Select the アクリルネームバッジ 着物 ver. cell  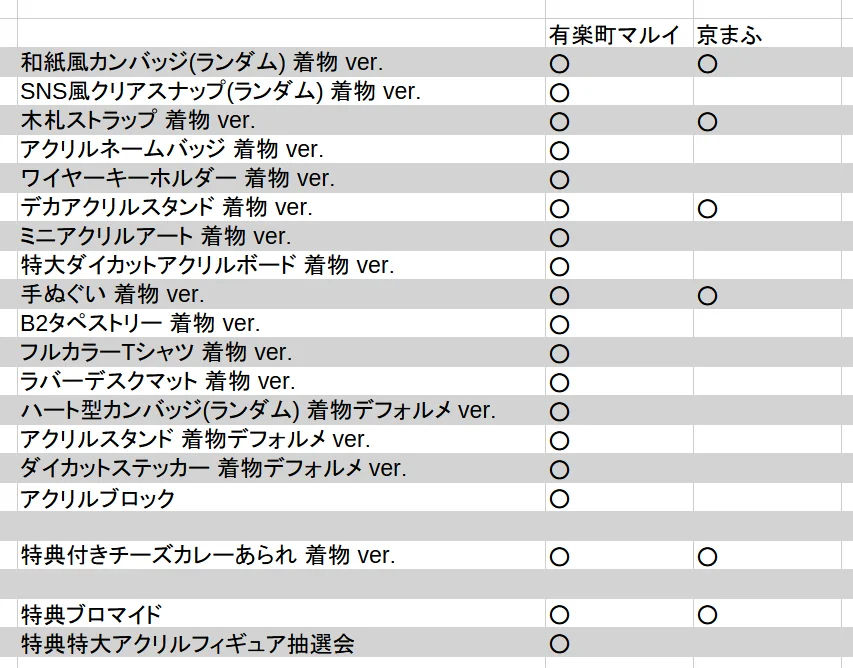pyautogui.click(x=281, y=149)
